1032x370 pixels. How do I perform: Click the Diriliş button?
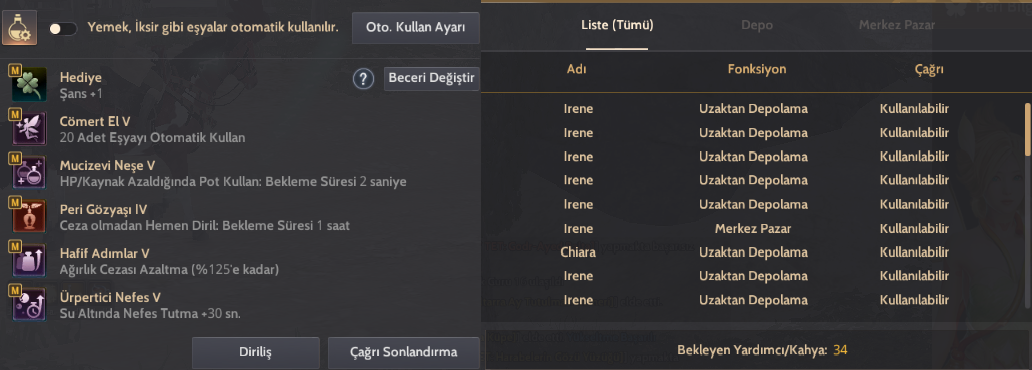click(255, 352)
